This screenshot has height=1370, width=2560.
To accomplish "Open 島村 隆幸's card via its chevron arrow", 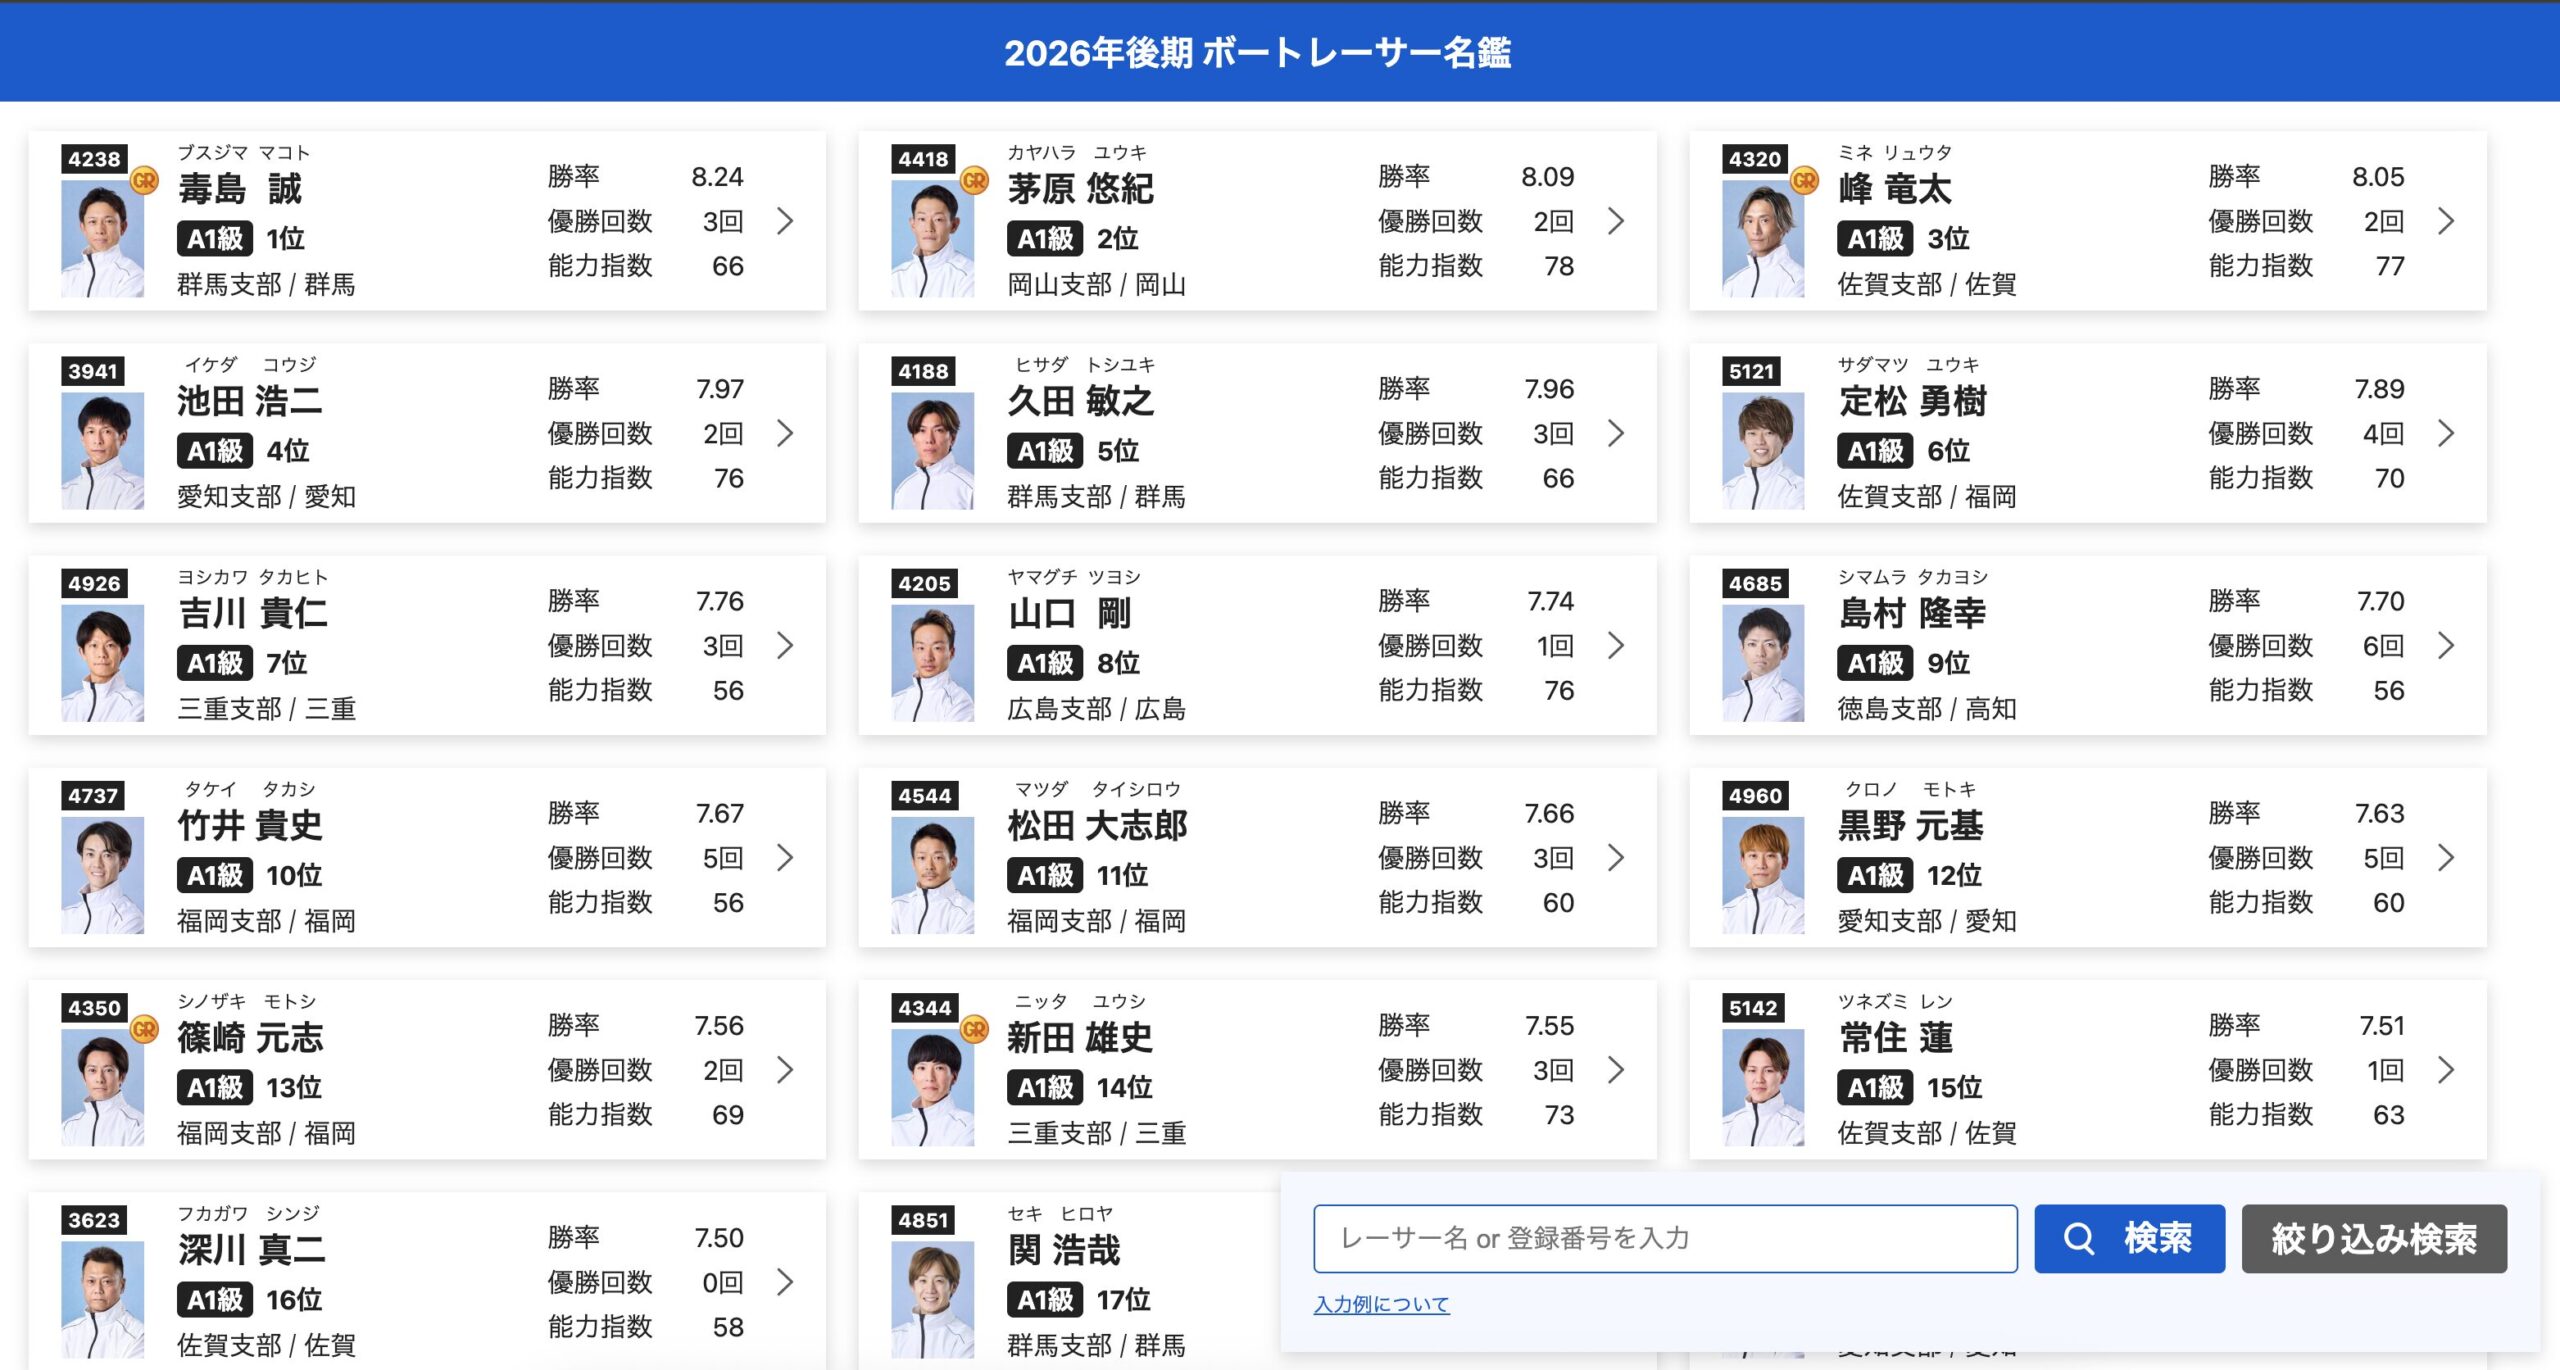I will [x=2446, y=645].
